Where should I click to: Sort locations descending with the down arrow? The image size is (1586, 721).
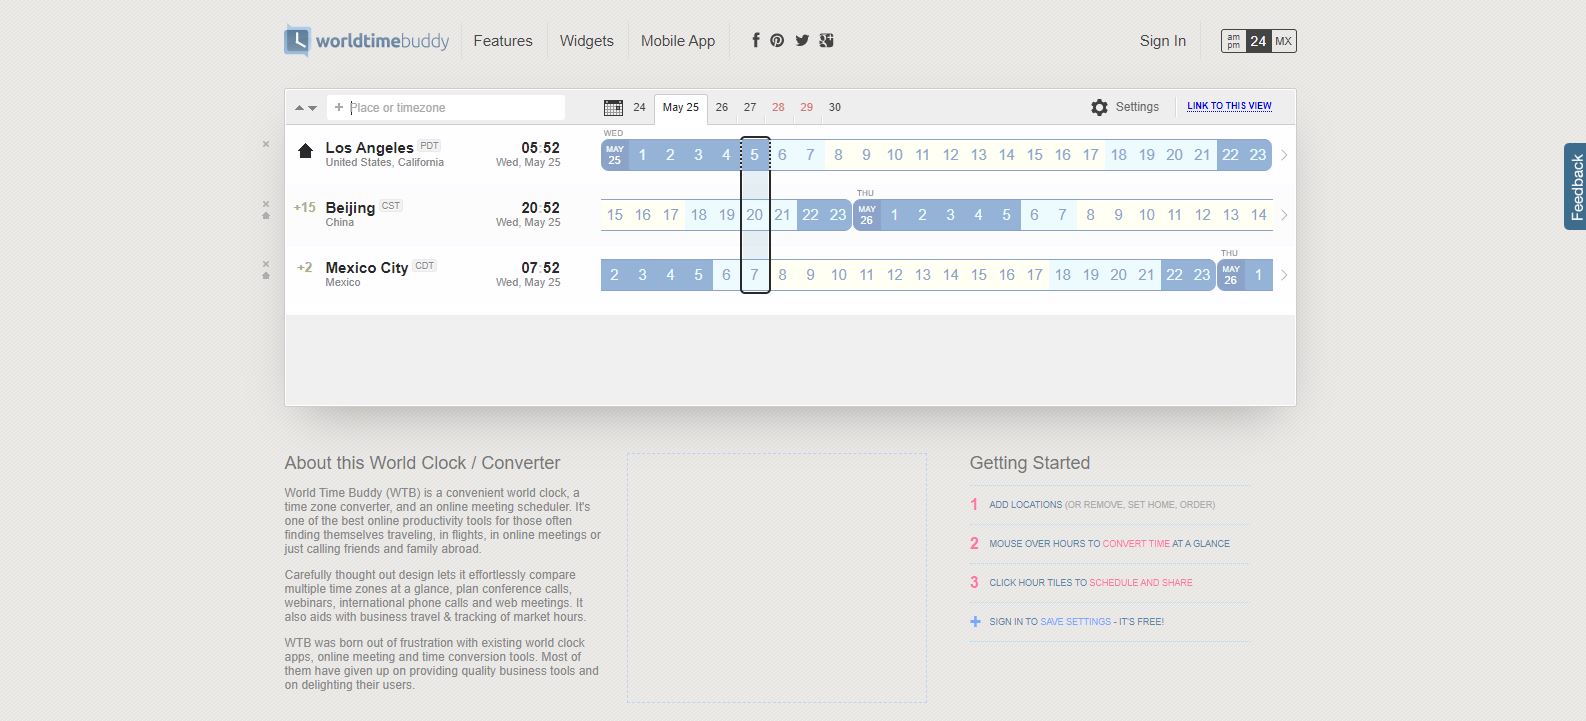pyautogui.click(x=312, y=108)
